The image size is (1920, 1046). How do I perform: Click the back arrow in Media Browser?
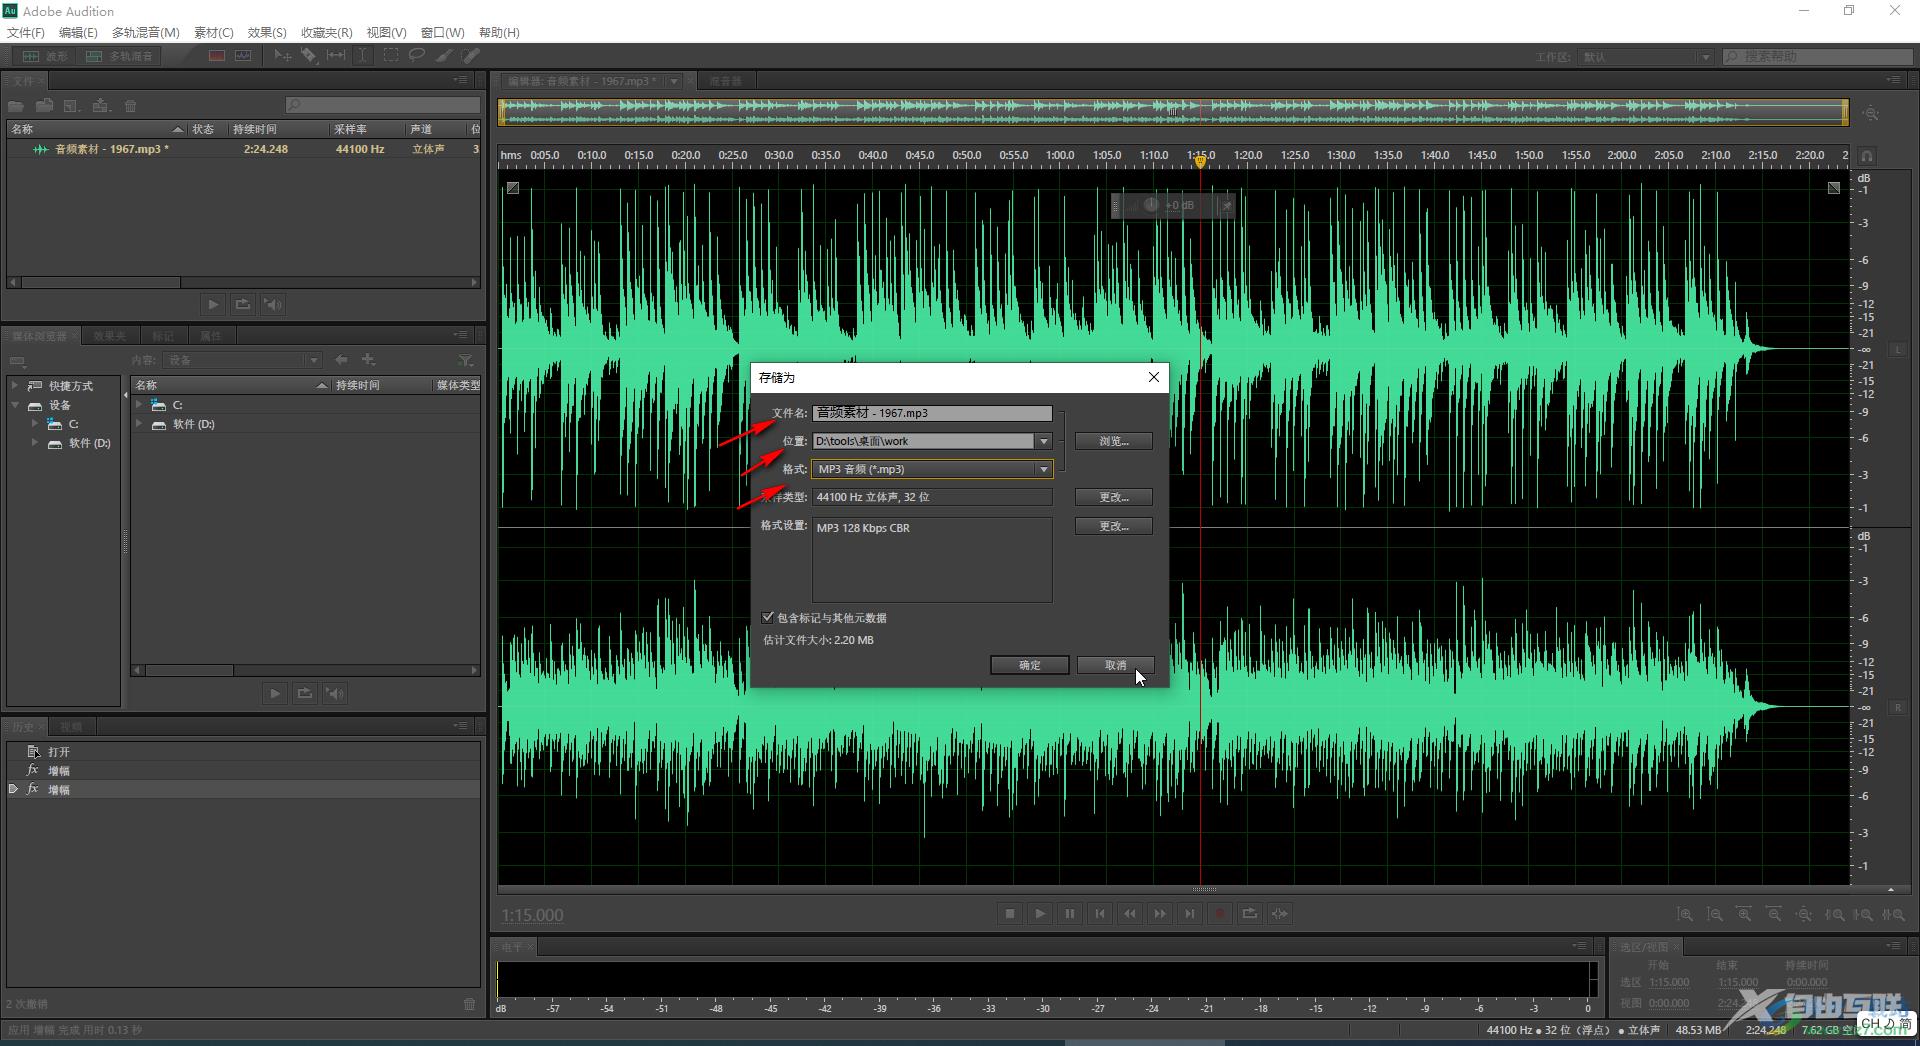[342, 360]
